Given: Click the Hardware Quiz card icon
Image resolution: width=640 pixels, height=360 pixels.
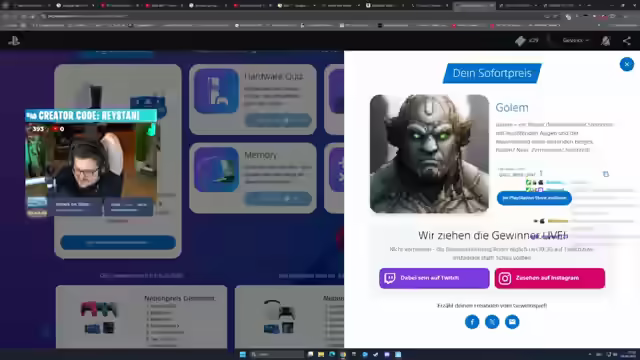Looking at the screenshot, I should (216, 91).
